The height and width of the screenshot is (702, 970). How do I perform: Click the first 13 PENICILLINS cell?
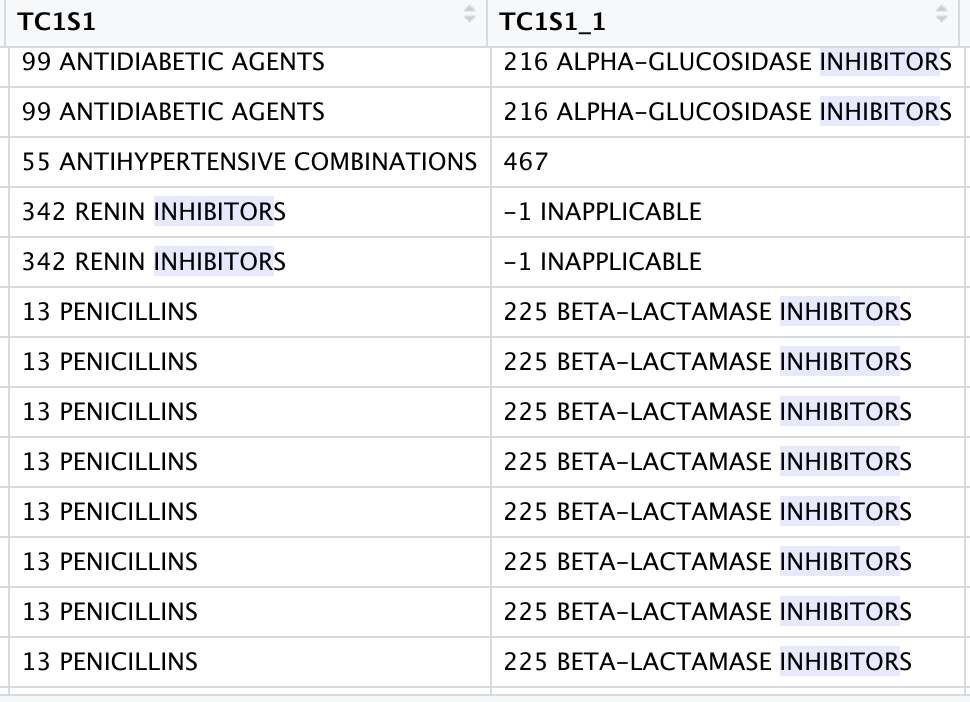[110, 312]
